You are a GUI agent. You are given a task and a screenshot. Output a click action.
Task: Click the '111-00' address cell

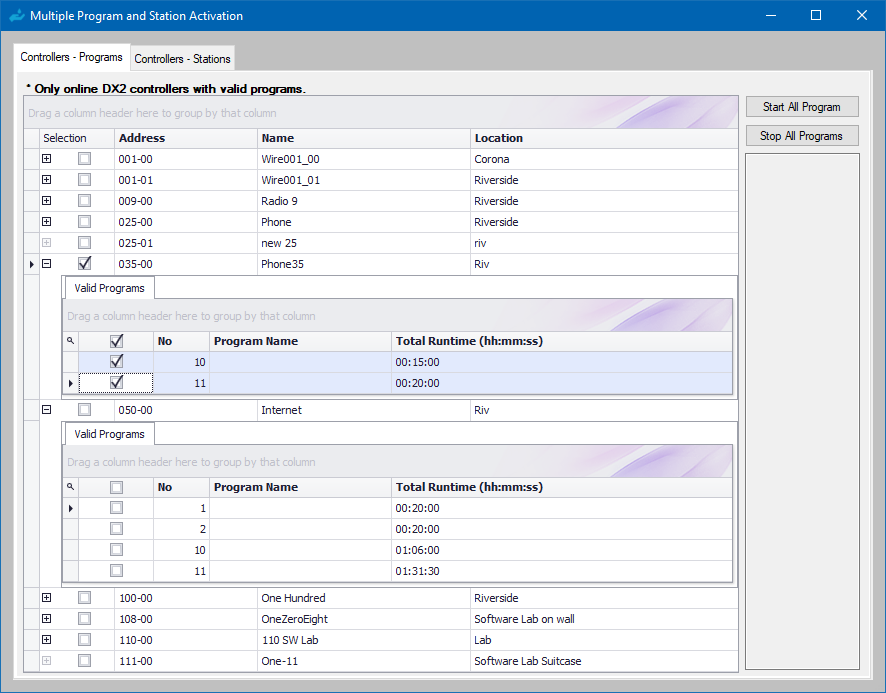pos(186,660)
